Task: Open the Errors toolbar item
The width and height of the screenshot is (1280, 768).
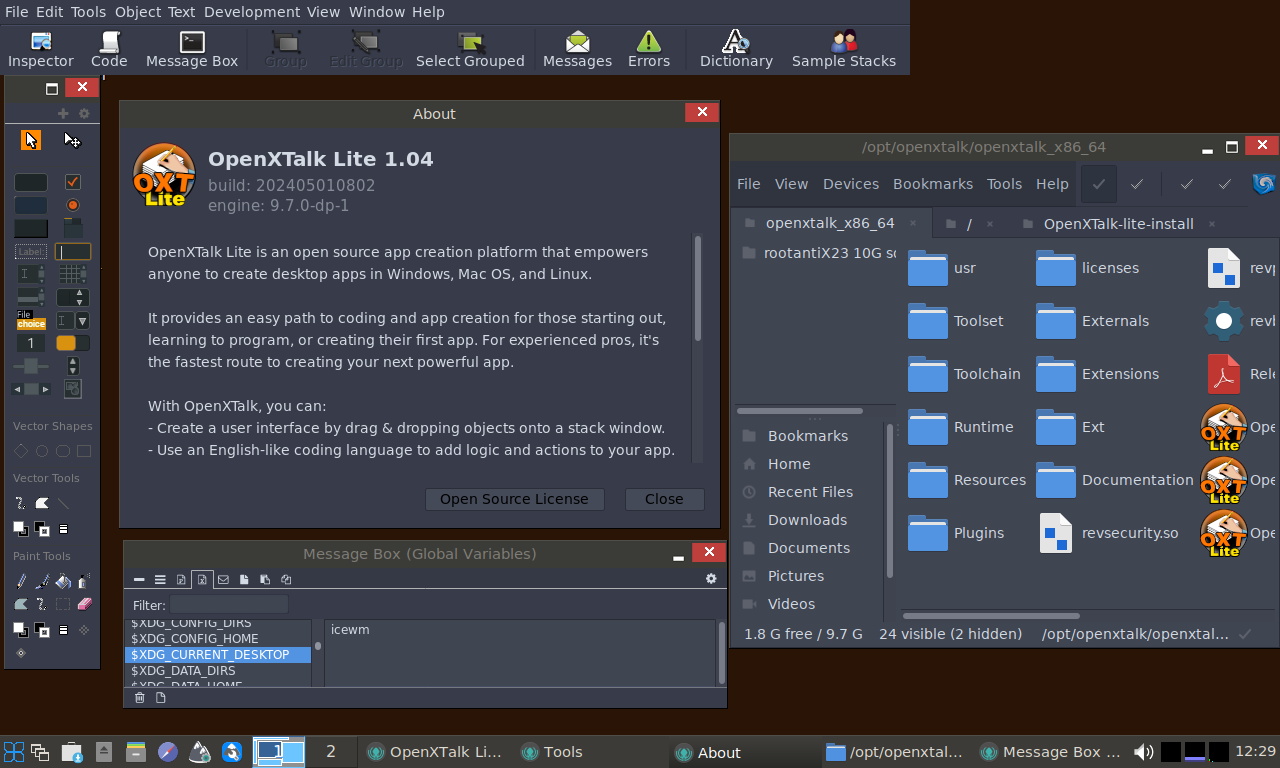Action: pos(649,49)
